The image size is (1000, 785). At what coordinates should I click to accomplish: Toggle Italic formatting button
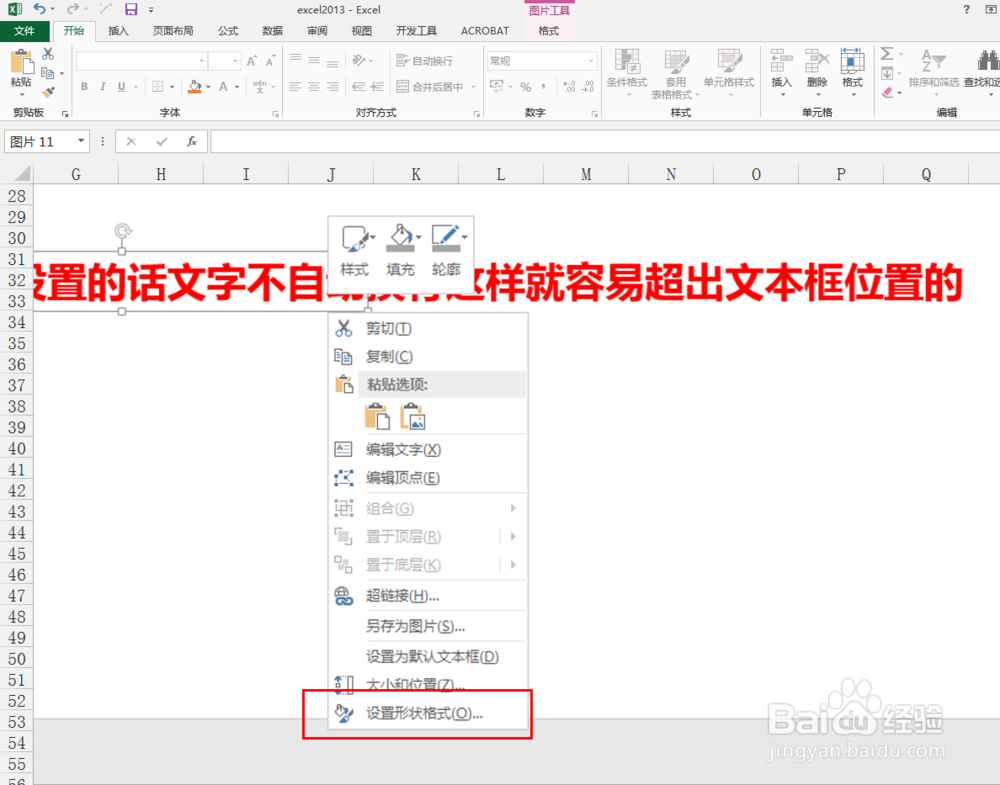pos(103,87)
